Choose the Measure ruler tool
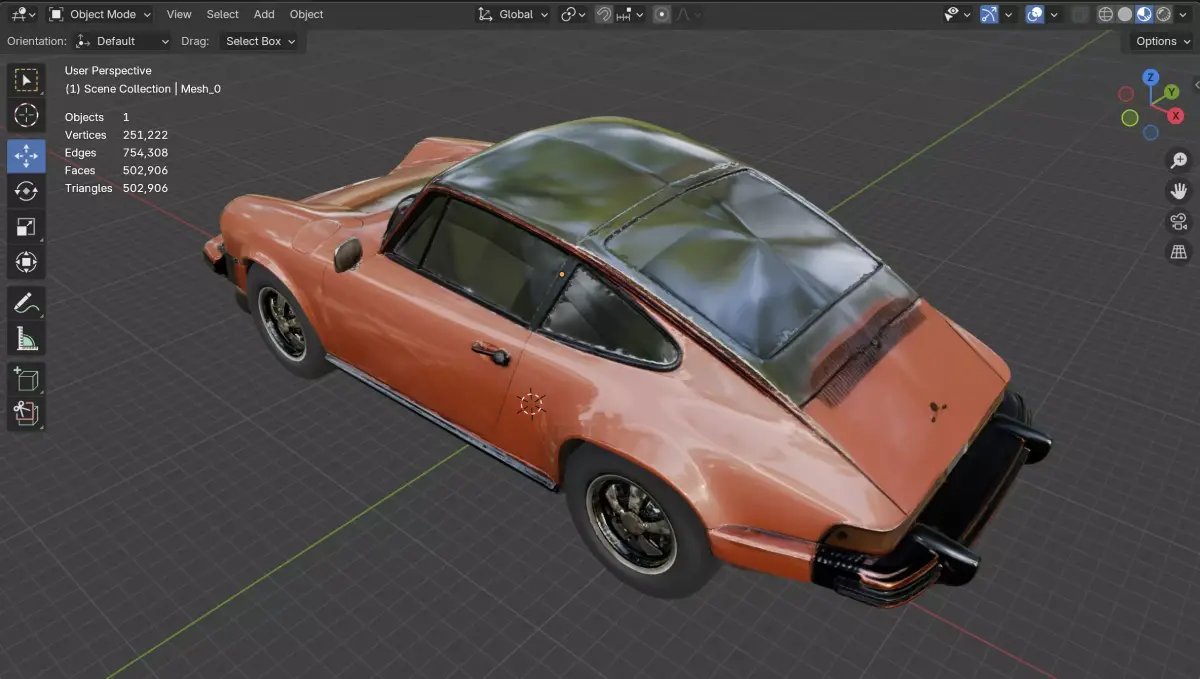Viewport: 1200px width, 679px height. click(26, 339)
